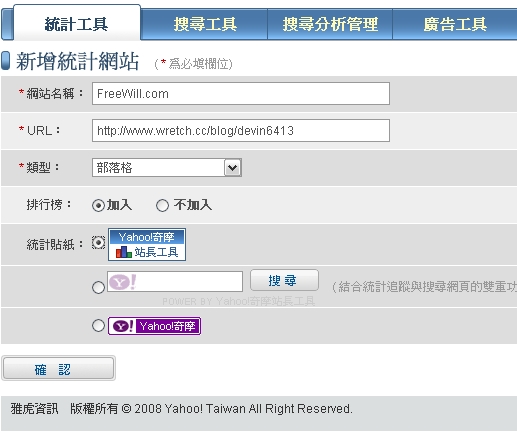Click the Y! logo in purple badge

click(123, 326)
